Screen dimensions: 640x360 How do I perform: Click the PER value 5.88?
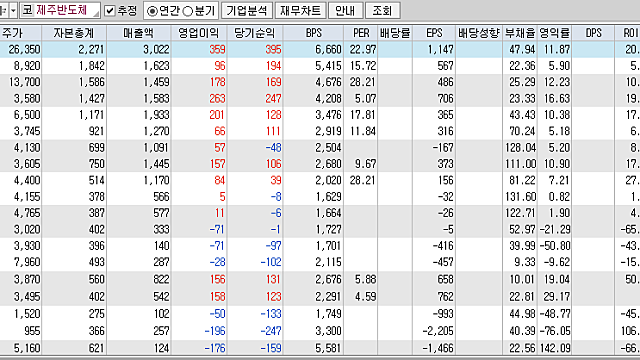(x=365, y=280)
